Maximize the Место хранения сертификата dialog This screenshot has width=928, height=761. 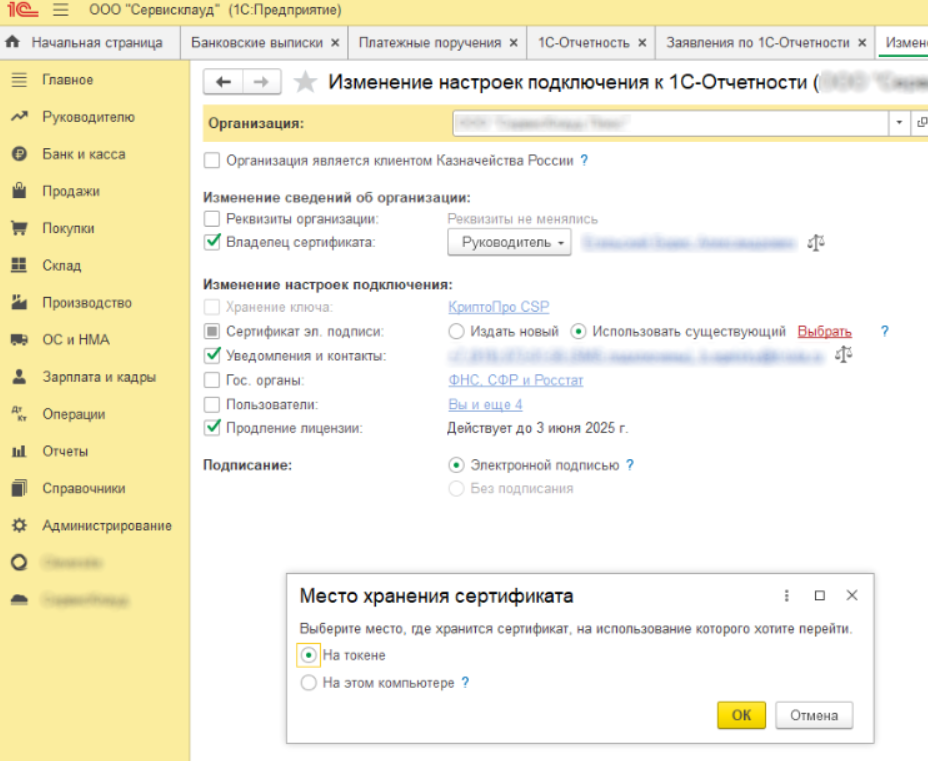tap(820, 595)
